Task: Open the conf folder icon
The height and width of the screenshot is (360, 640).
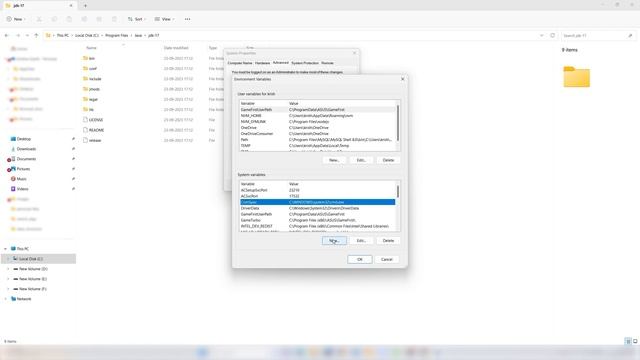Action: 85,69
